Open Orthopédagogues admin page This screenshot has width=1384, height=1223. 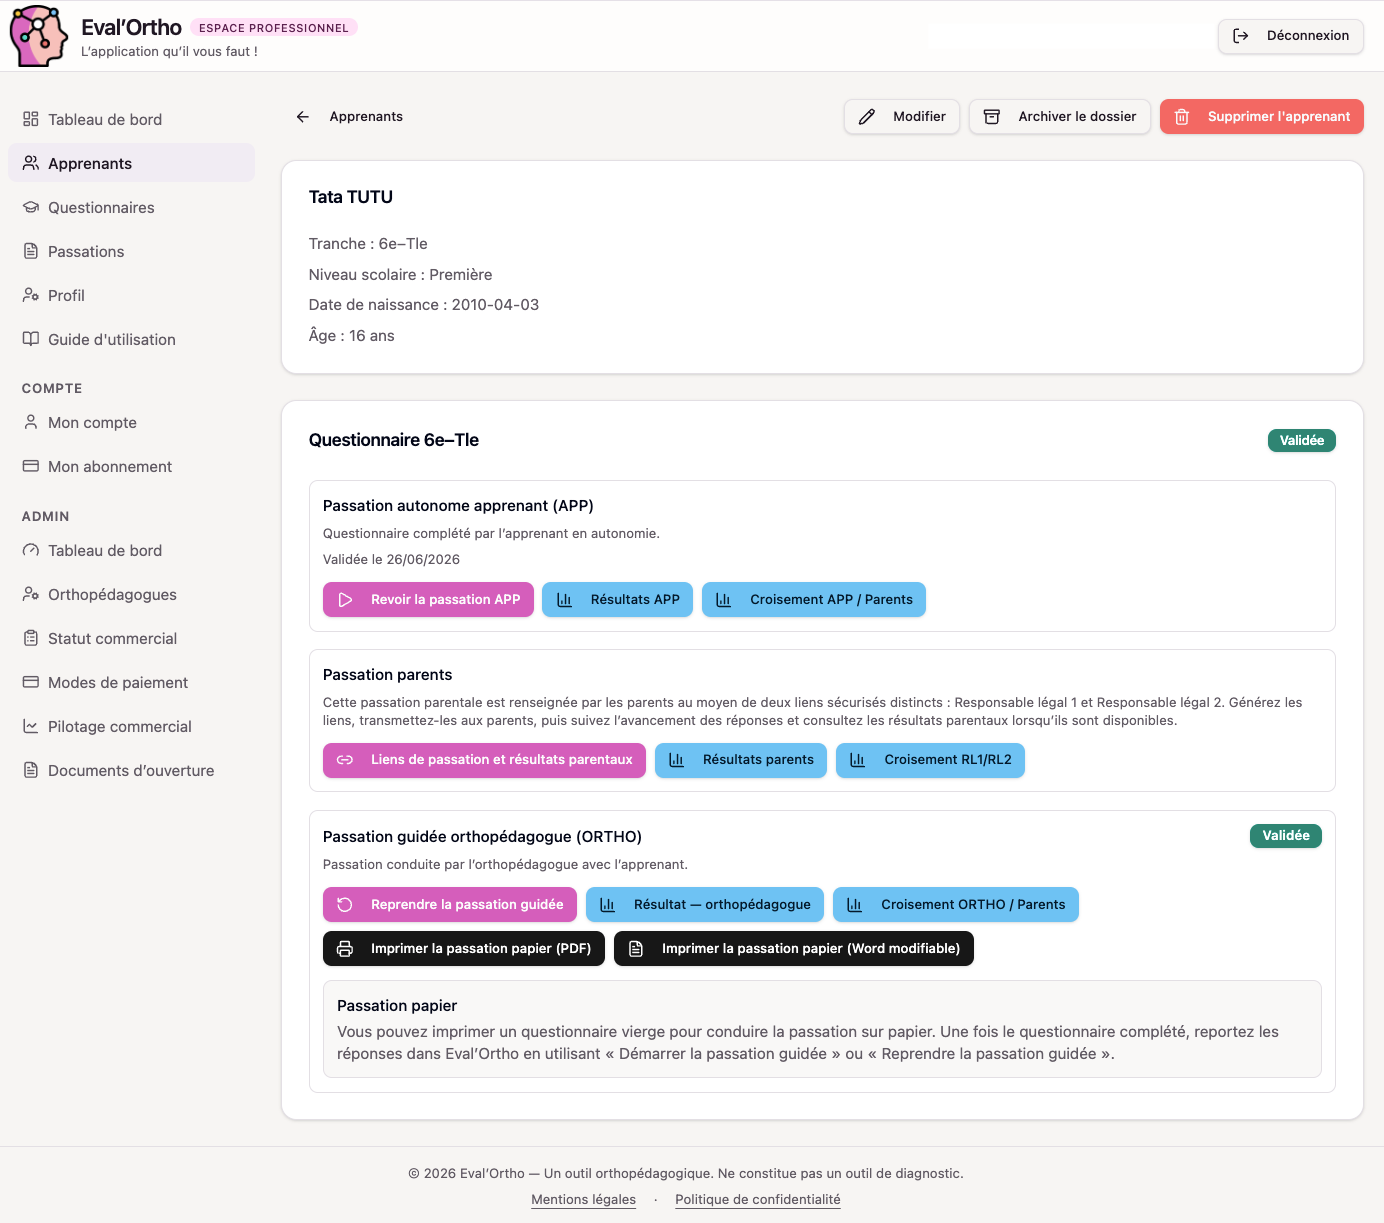point(131,594)
